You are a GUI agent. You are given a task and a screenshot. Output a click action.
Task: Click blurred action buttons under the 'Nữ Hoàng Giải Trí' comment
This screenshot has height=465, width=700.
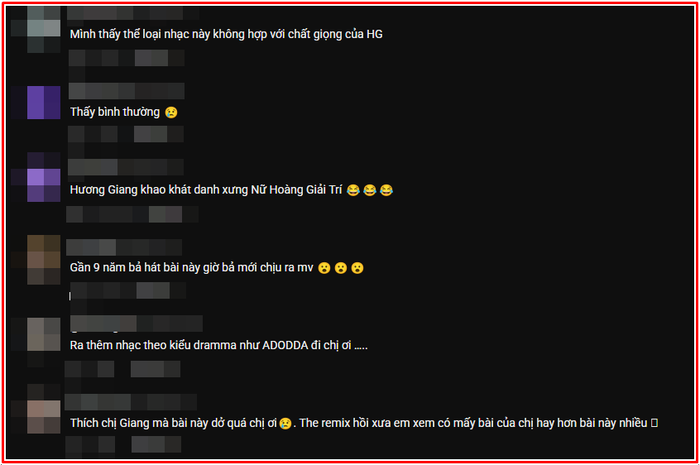(132, 214)
